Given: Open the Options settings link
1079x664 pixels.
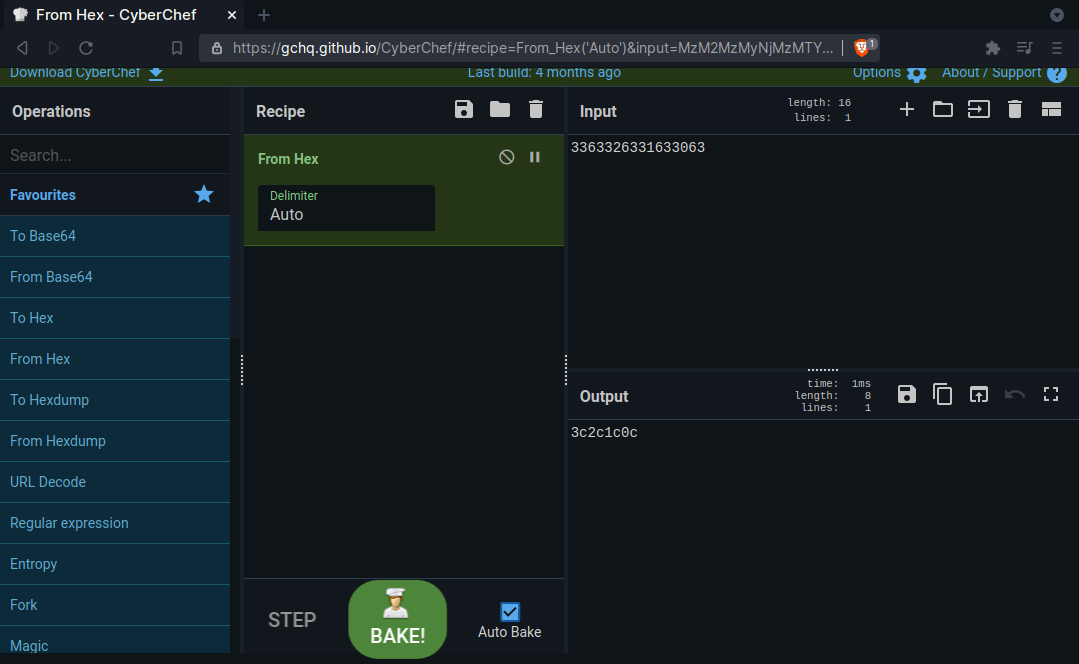Looking at the screenshot, I should (x=889, y=73).
